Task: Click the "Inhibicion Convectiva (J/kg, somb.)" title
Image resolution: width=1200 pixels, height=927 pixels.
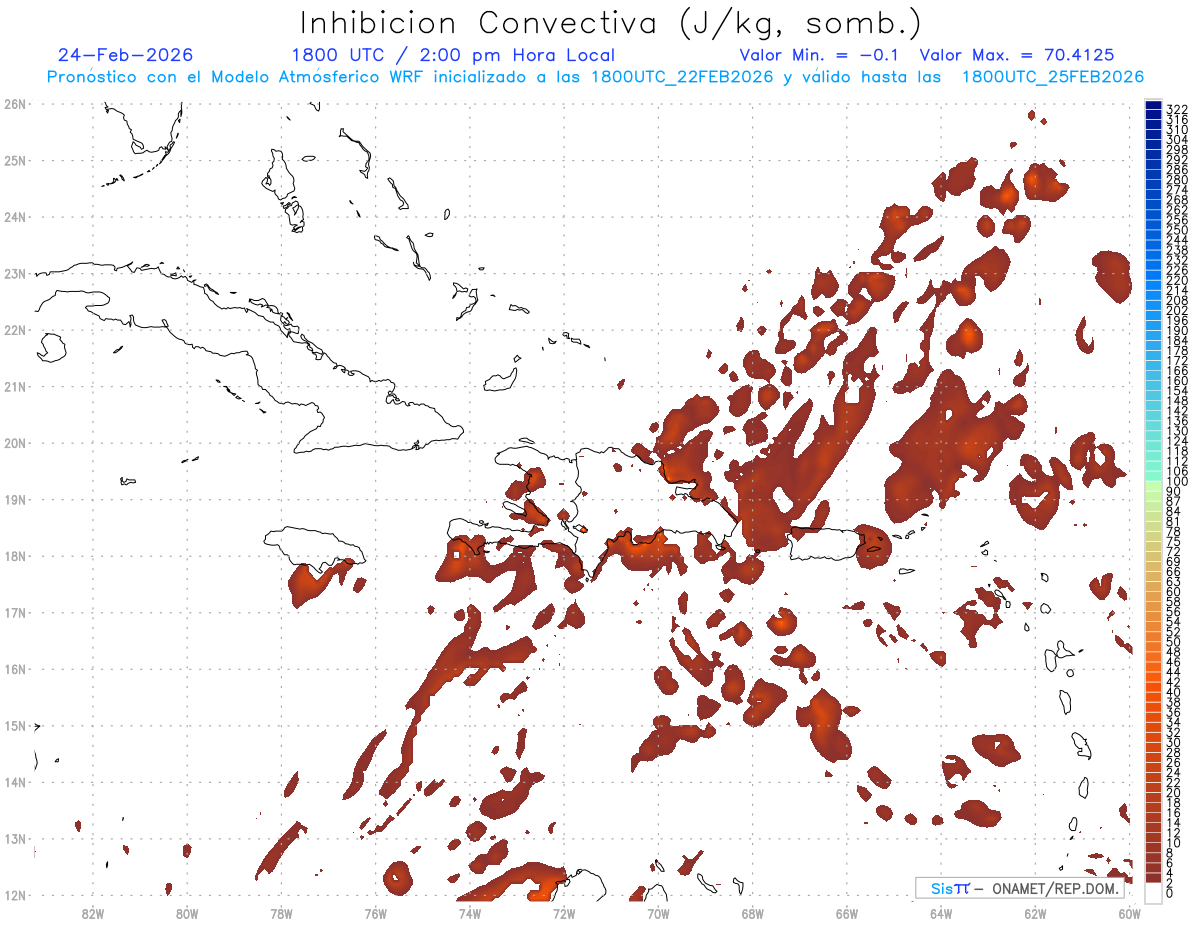Action: [610, 24]
